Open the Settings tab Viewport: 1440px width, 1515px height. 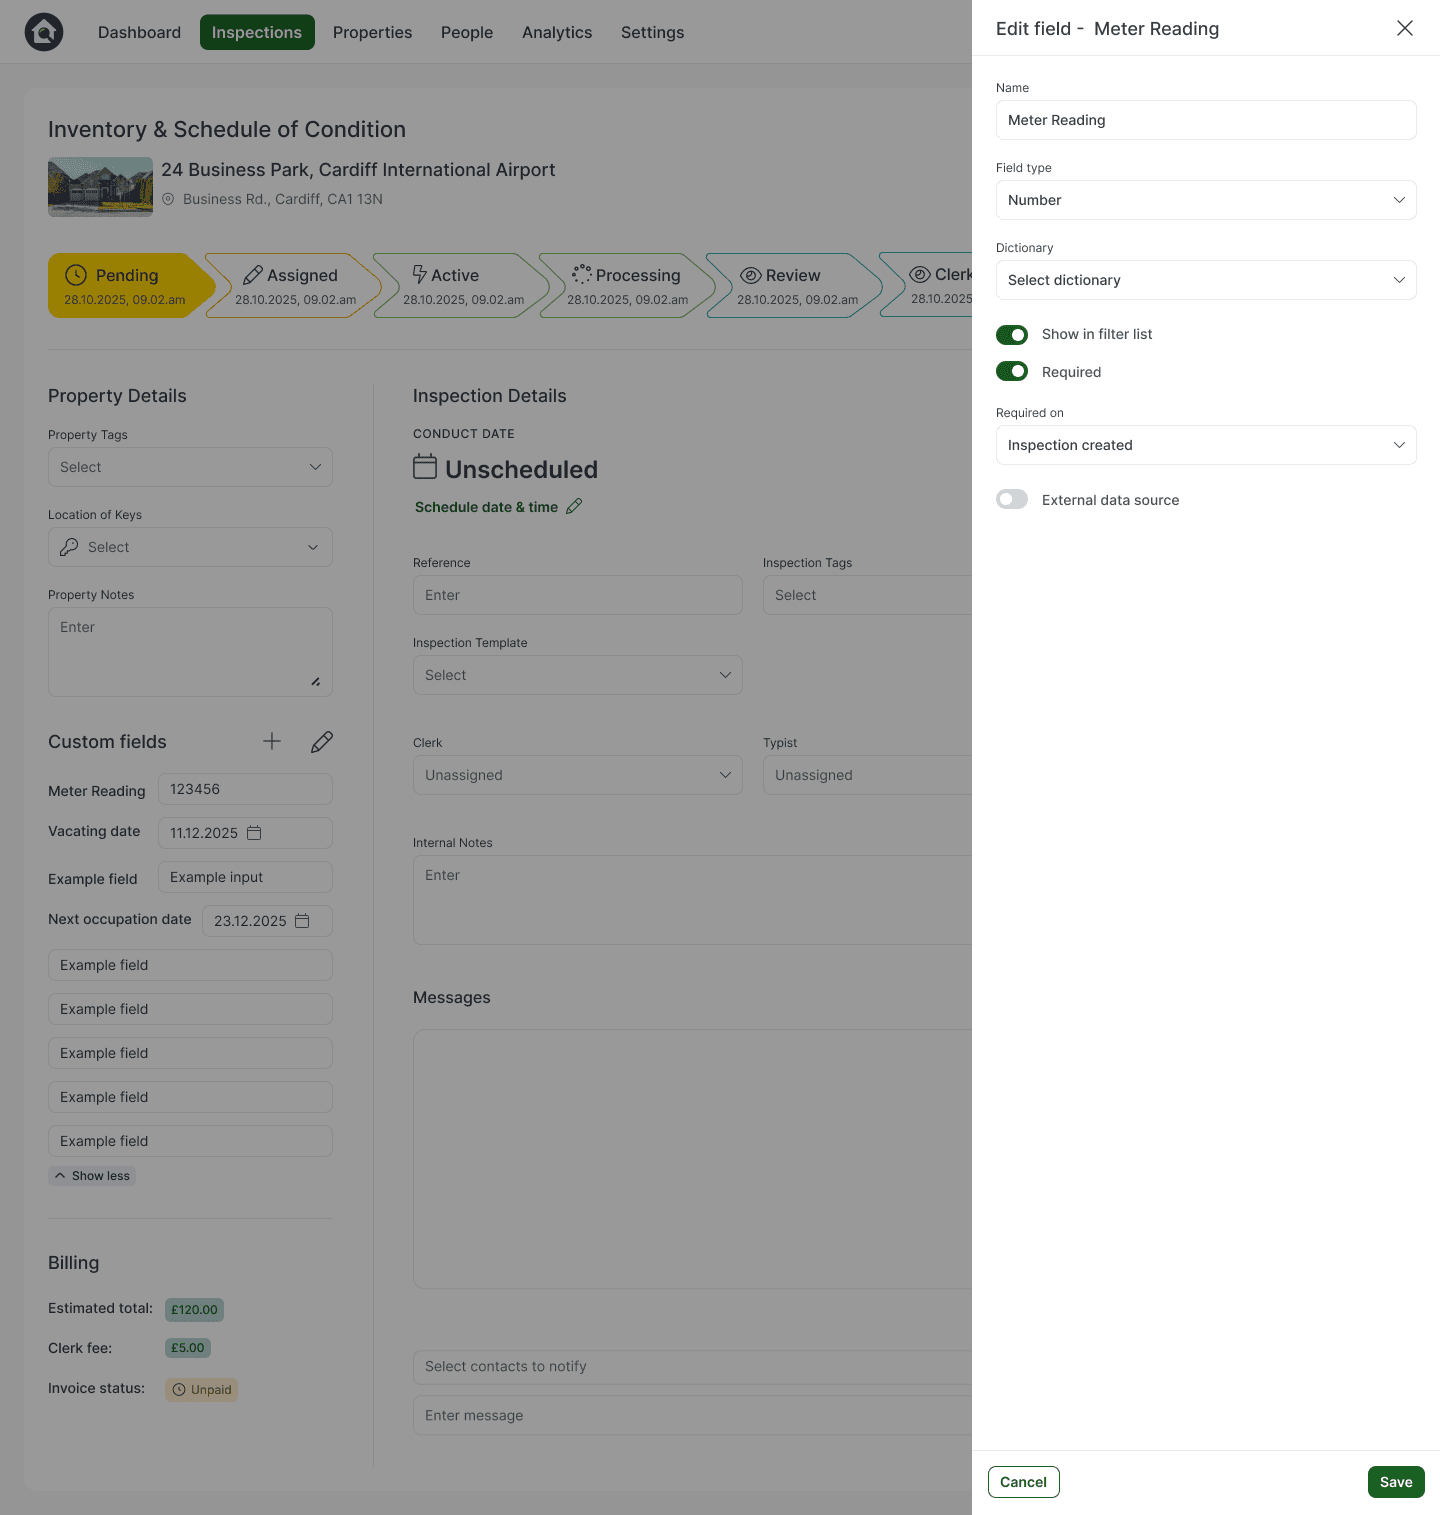click(652, 32)
